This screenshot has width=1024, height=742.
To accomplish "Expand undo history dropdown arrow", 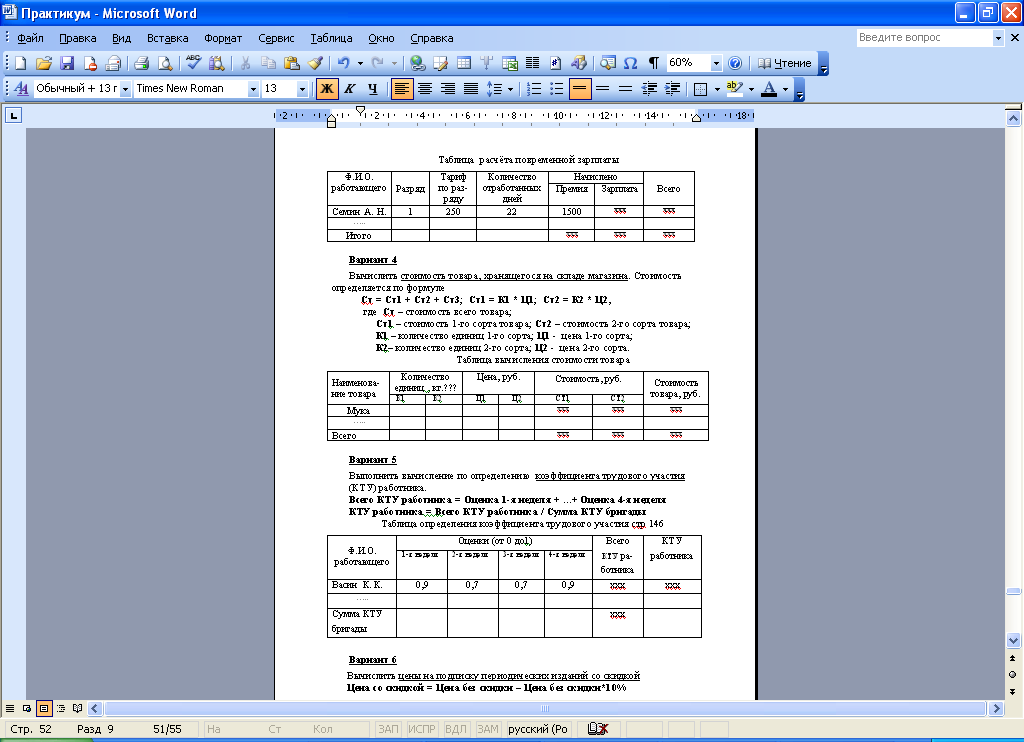I will click(x=360, y=63).
